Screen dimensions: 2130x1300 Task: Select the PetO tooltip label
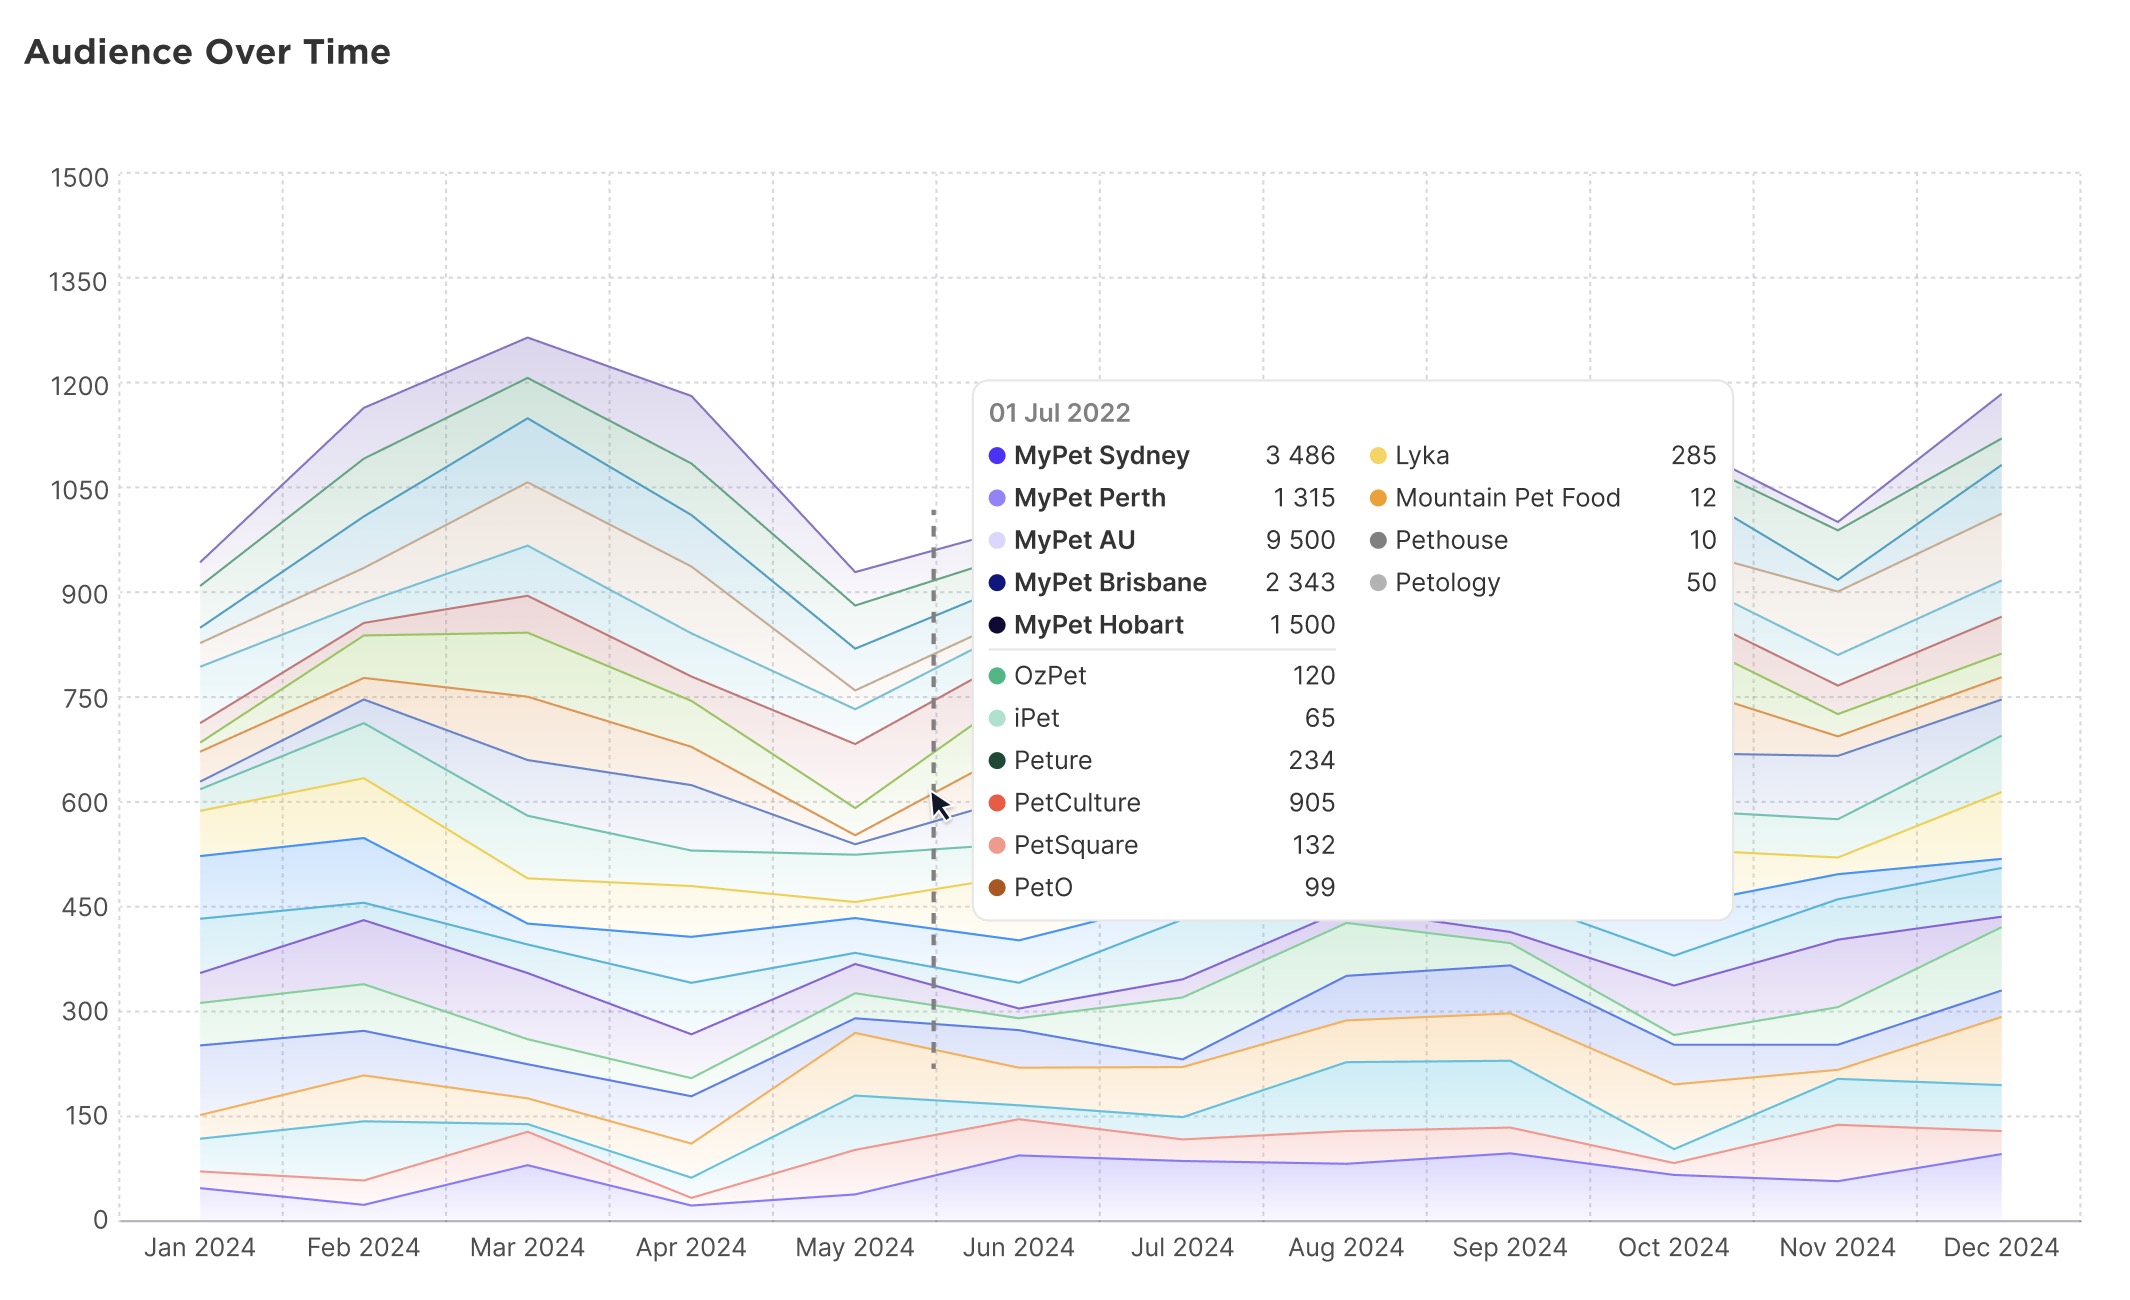(1043, 888)
